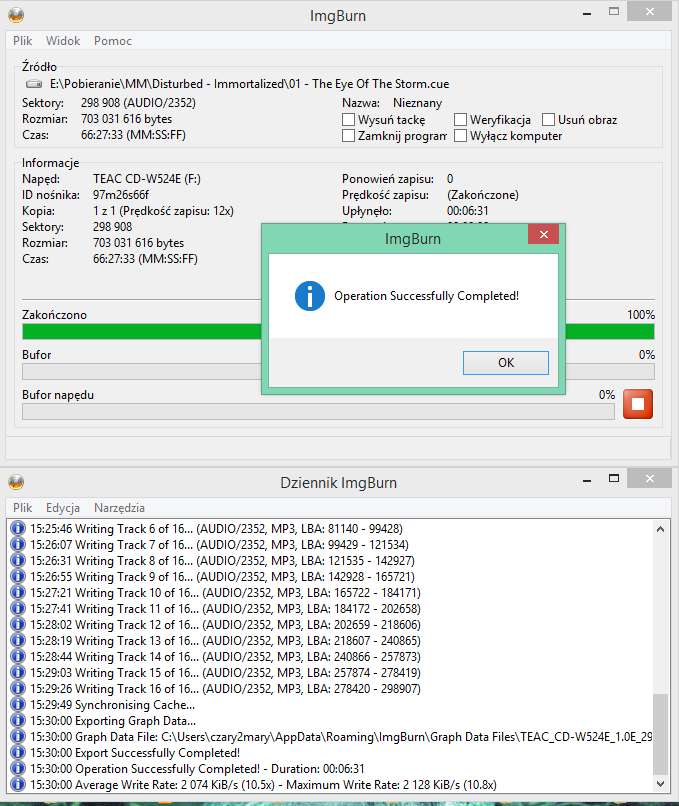
Task: Click the Dziennik ImgBurn window app icon
Action: coord(16,482)
